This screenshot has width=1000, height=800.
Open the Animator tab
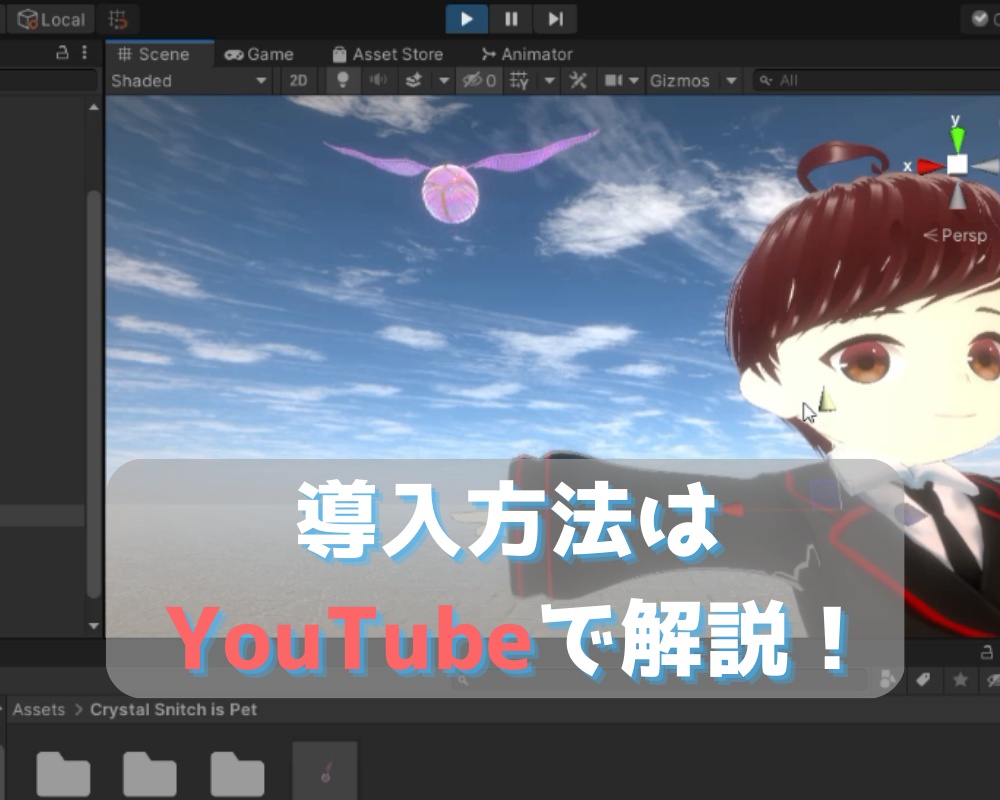click(527, 54)
